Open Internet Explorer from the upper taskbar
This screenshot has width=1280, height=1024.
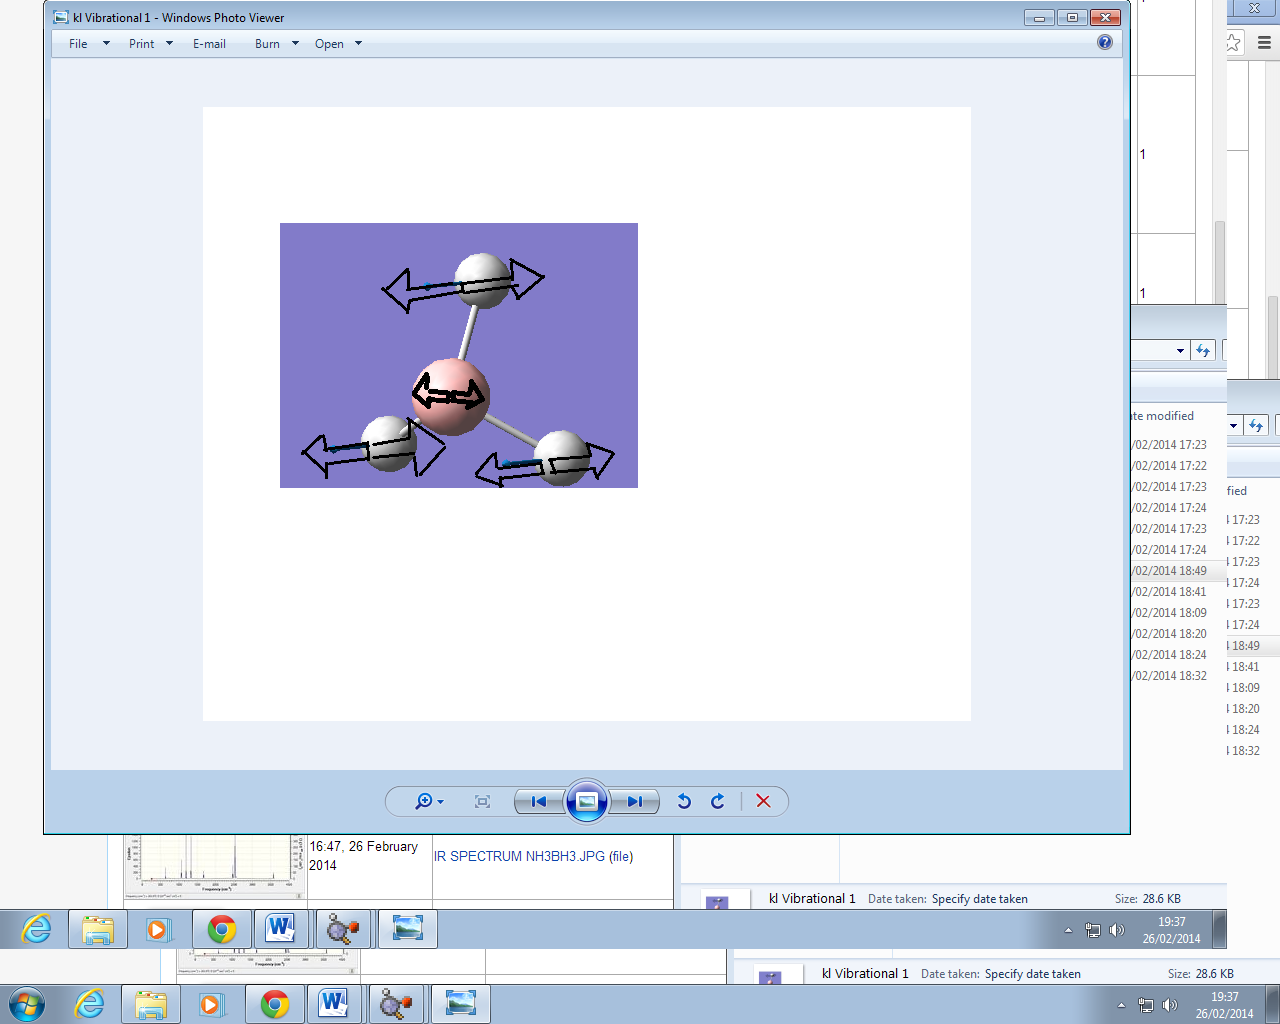pyautogui.click(x=37, y=929)
